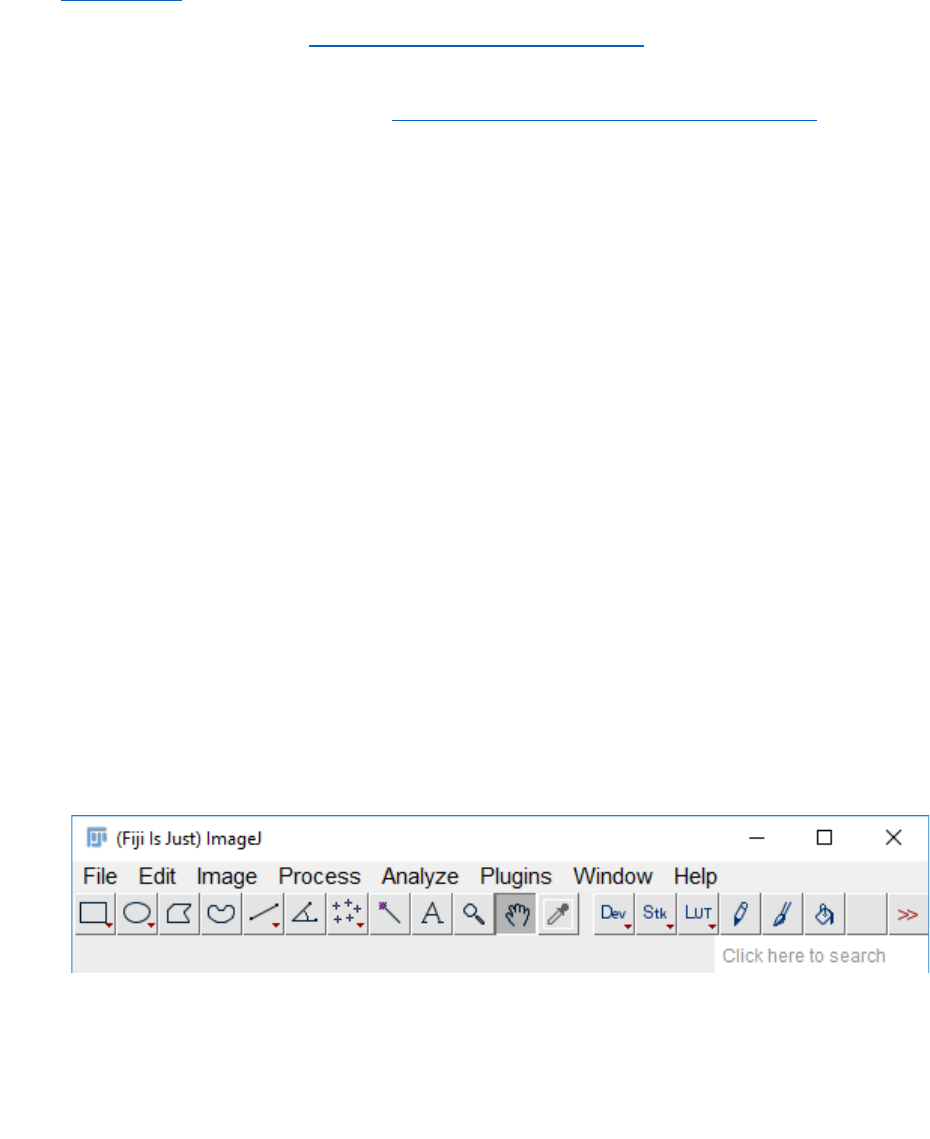Open the Window menu
This screenshot has width=930, height=1139.
tap(613, 876)
